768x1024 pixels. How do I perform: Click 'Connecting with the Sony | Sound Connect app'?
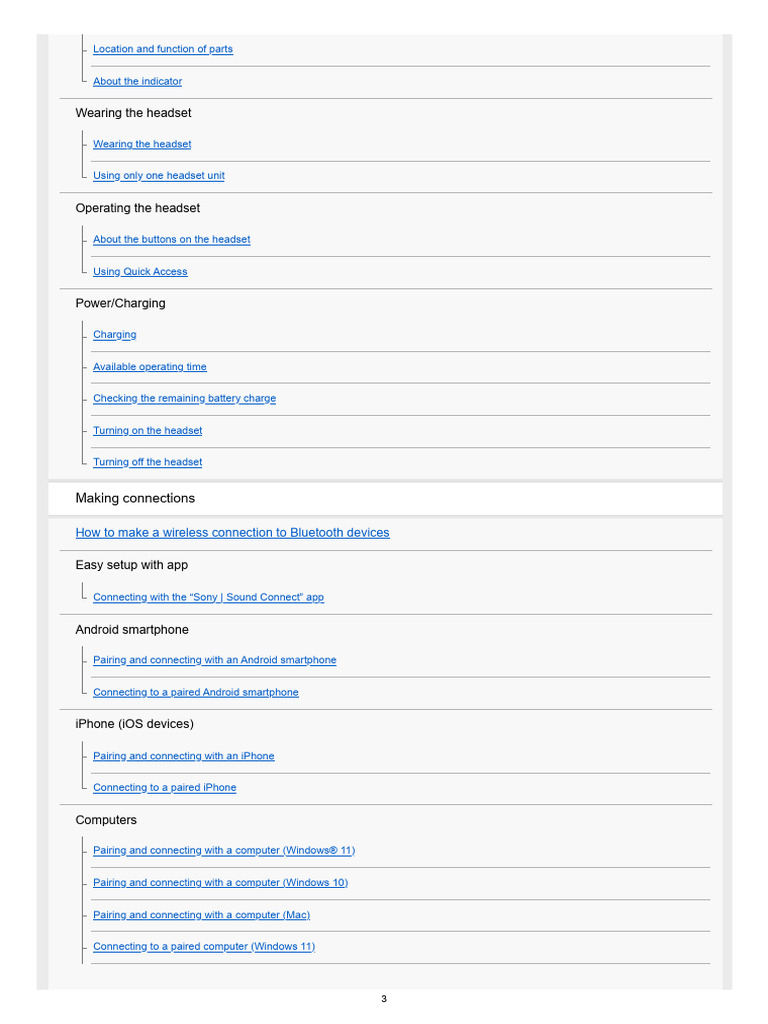click(208, 597)
